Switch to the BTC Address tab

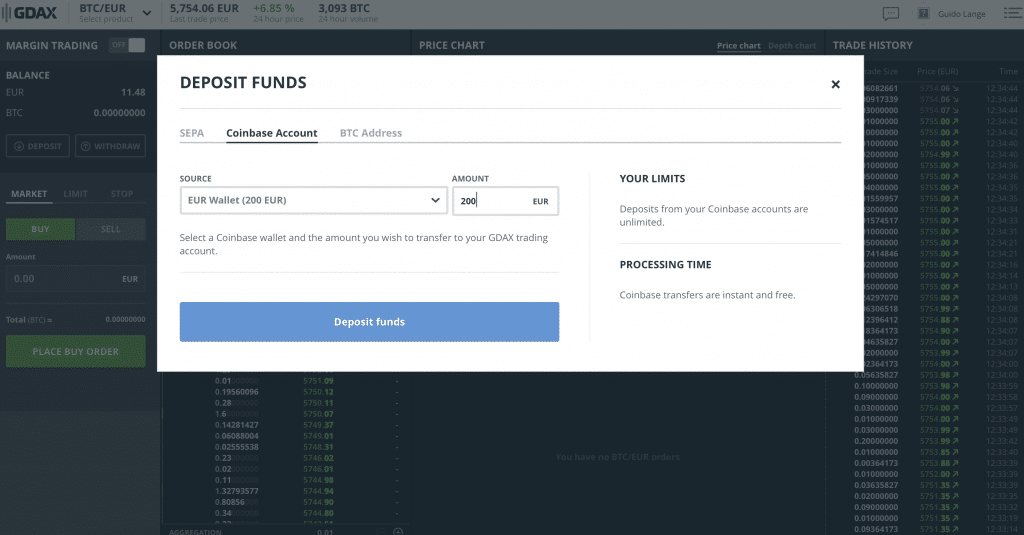click(370, 133)
